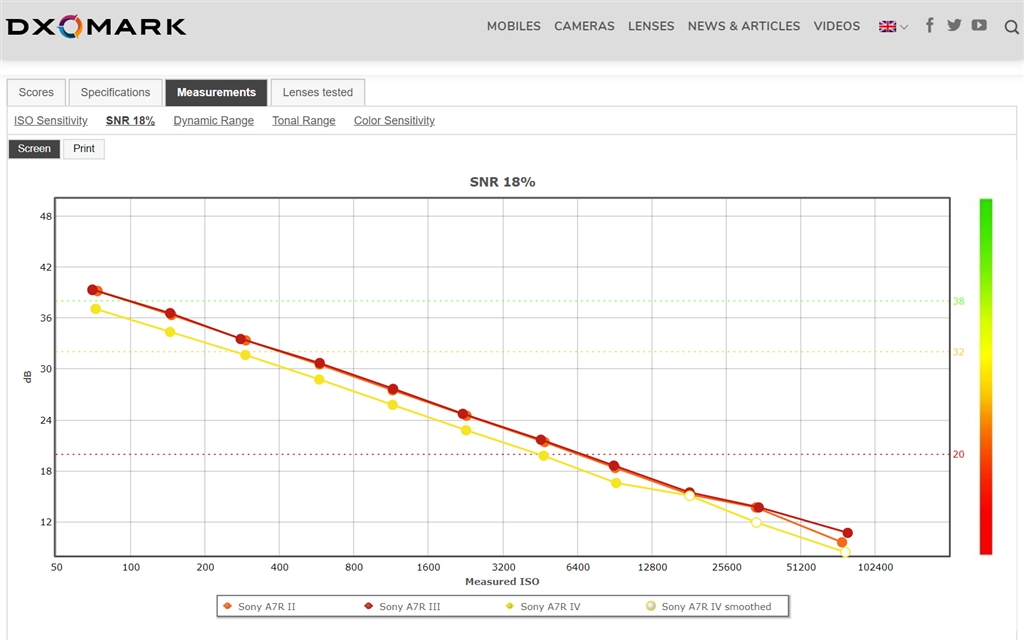Viewport: 1024px width, 640px height.
Task: Open the Twitter icon link
Action: coord(954,25)
